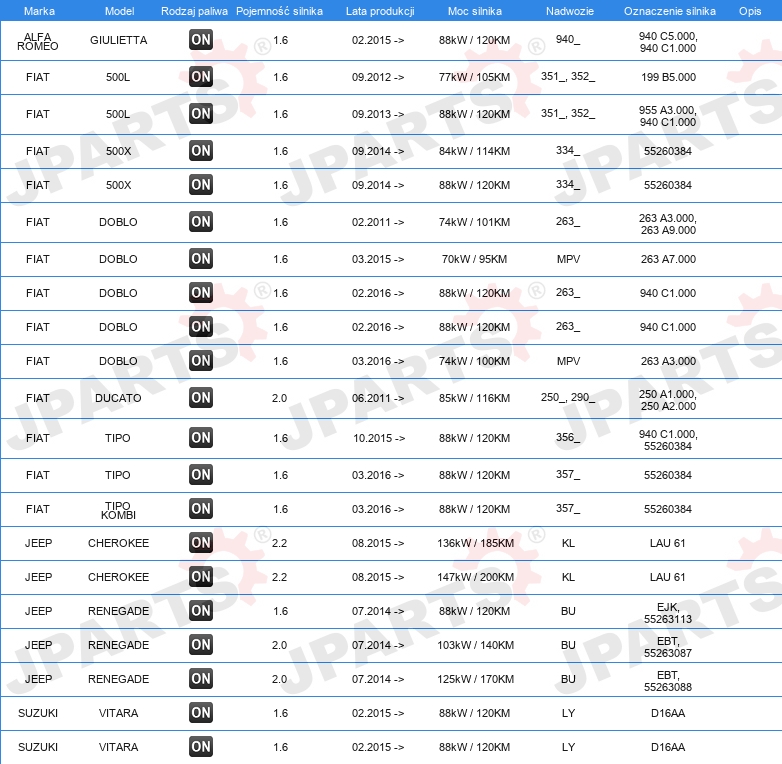The width and height of the screenshot is (782, 764).
Task: Click engine code EJK, 55263113
Action: coord(668,613)
